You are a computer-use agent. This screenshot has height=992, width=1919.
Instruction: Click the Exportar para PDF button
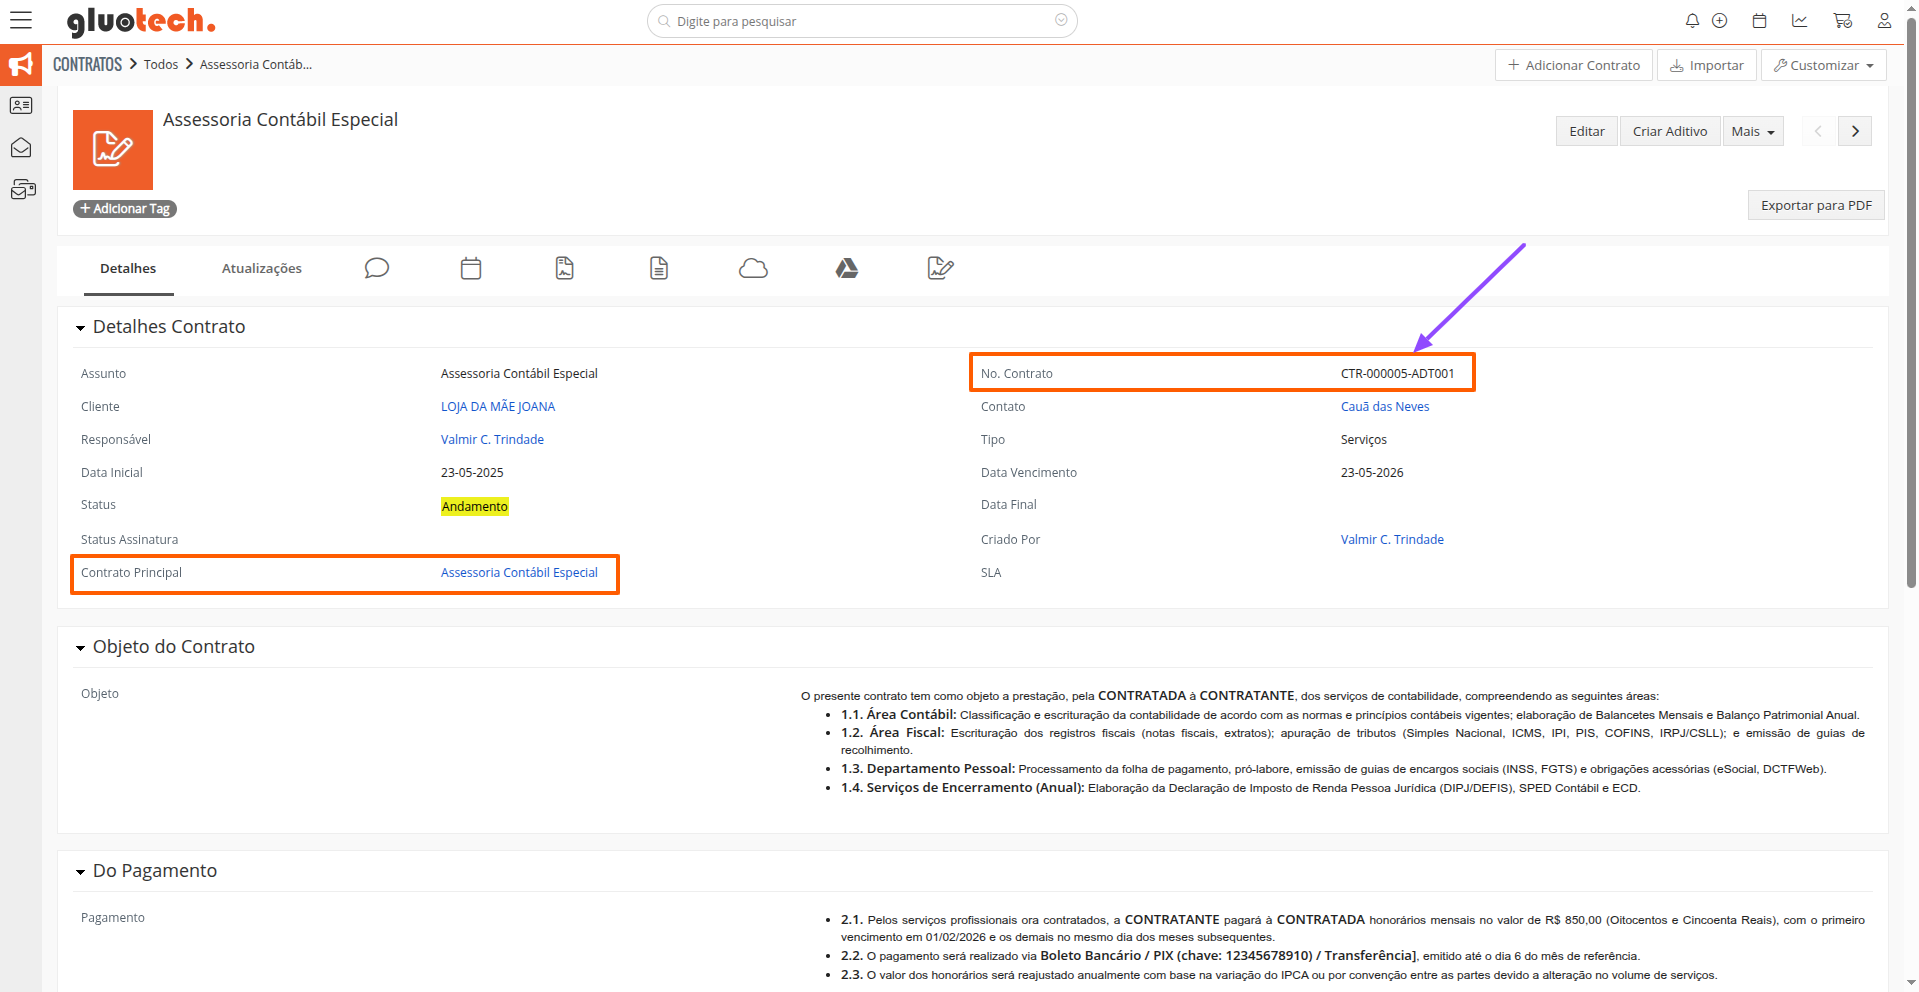click(x=1815, y=205)
